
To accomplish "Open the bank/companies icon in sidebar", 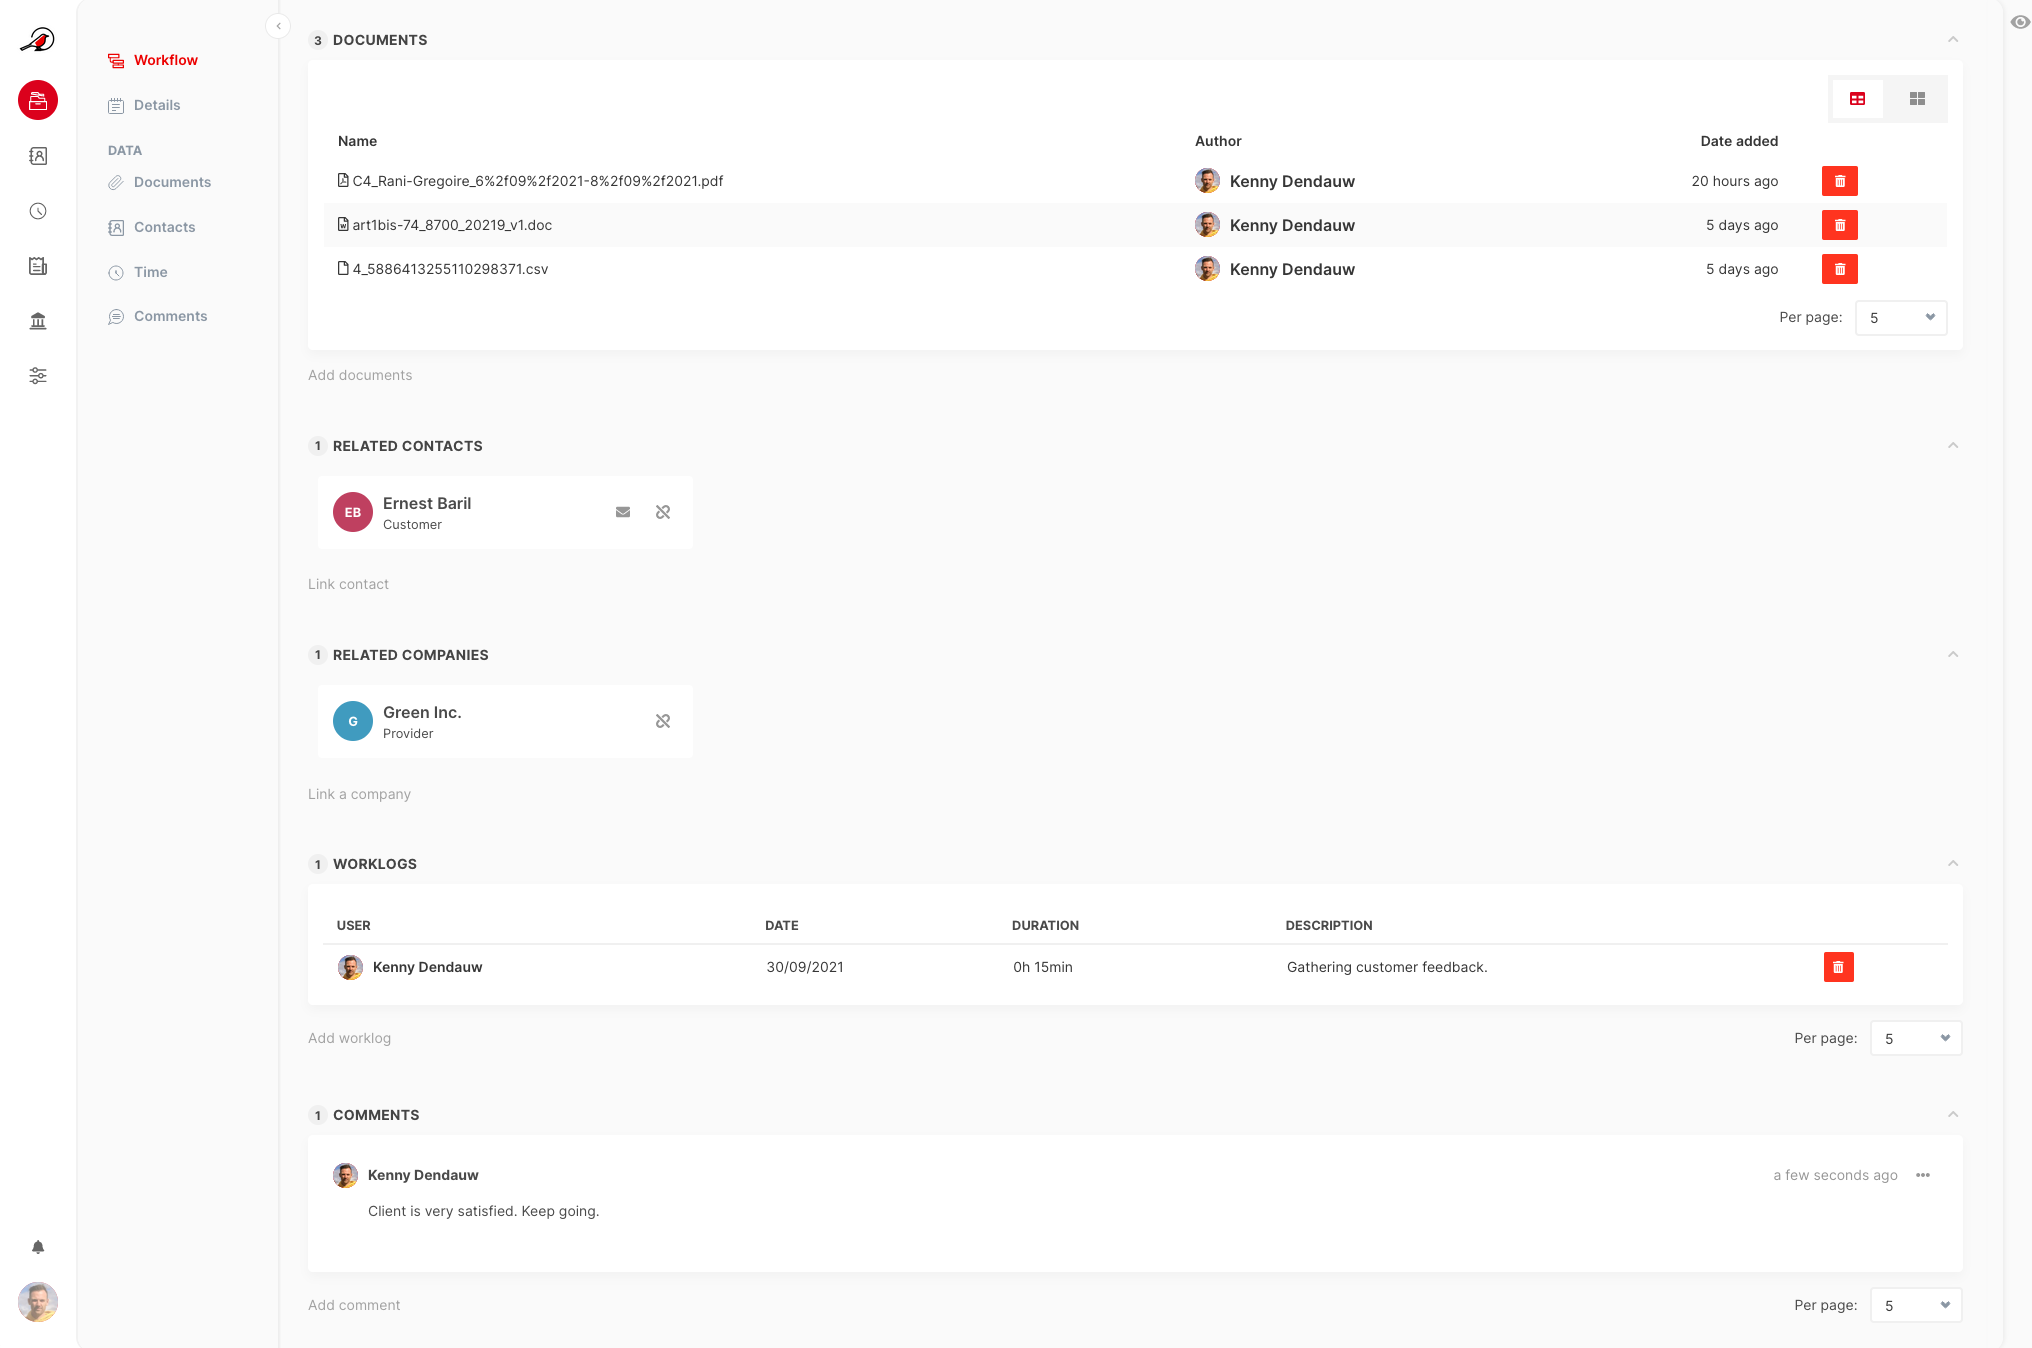I will [38, 321].
